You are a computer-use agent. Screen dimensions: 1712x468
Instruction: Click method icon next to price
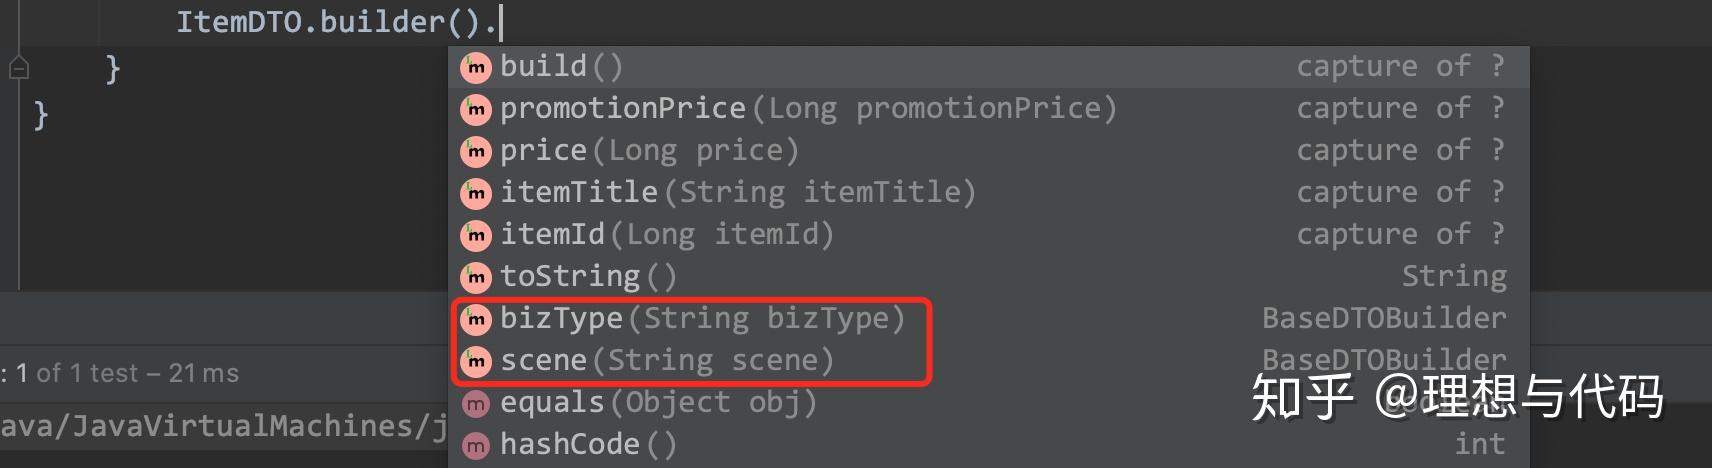(475, 151)
